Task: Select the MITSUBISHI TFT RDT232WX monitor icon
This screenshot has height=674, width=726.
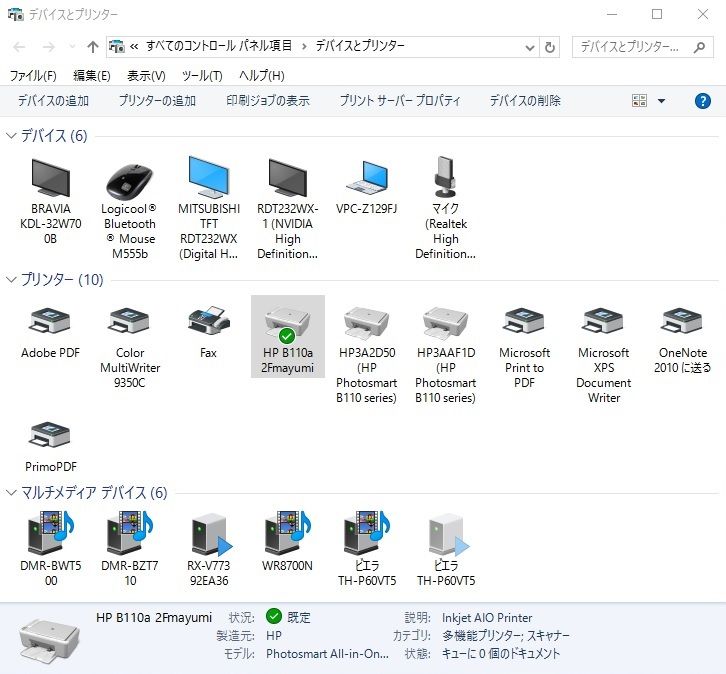Action: pos(209,177)
